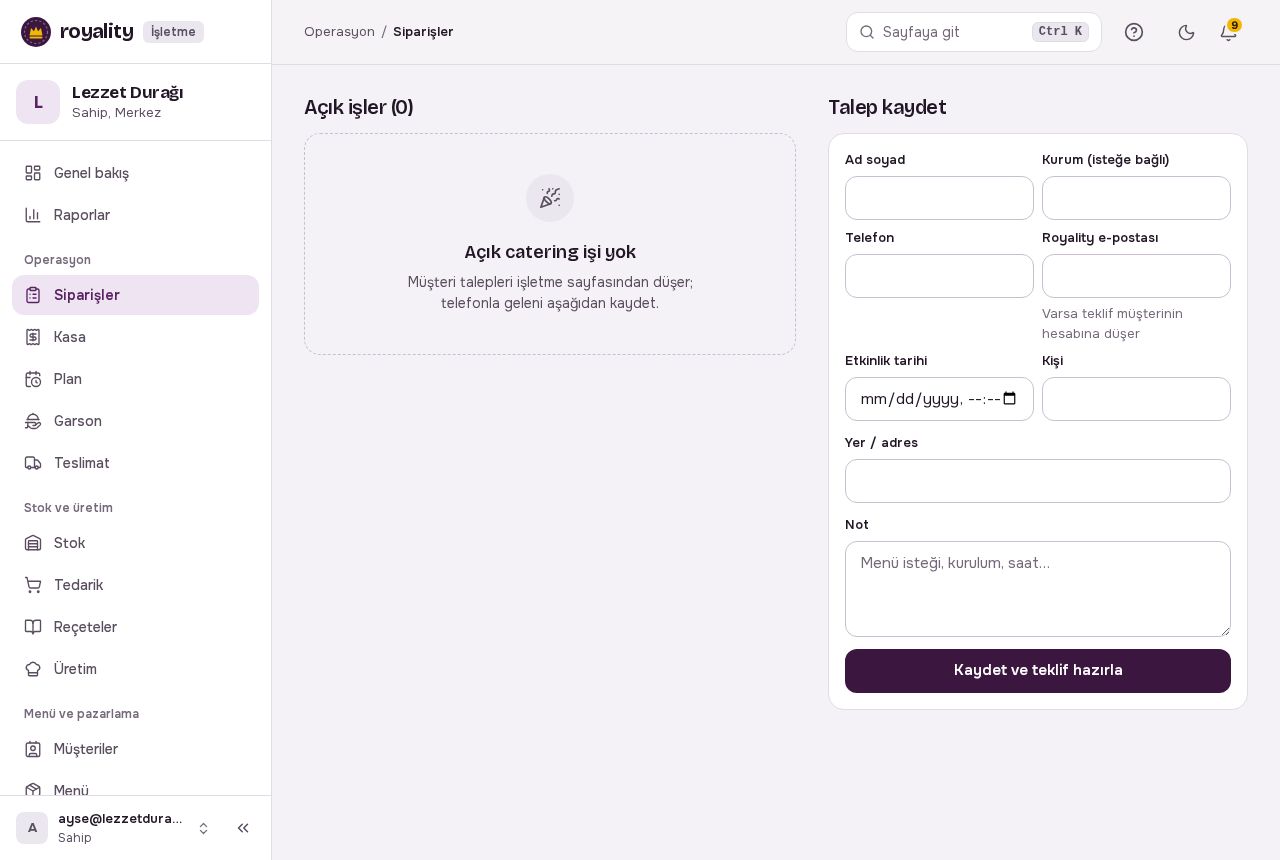
Task: Click the Not textarea field
Action: 1038,589
